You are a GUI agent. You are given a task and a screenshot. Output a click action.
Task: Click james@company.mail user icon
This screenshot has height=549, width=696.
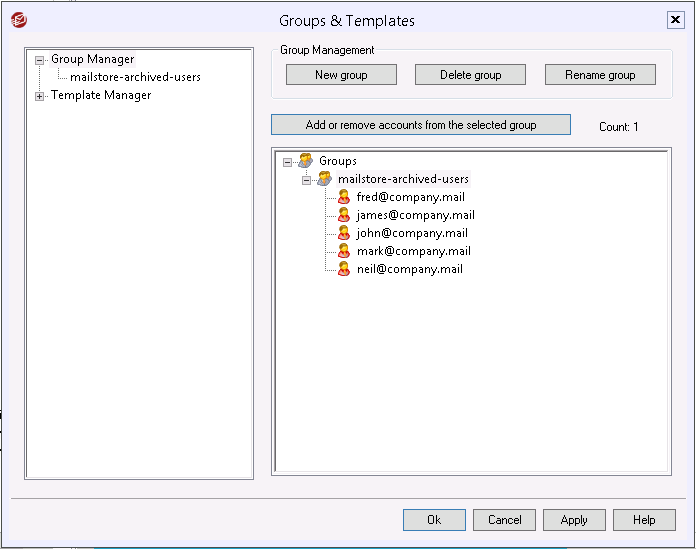point(344,215)
